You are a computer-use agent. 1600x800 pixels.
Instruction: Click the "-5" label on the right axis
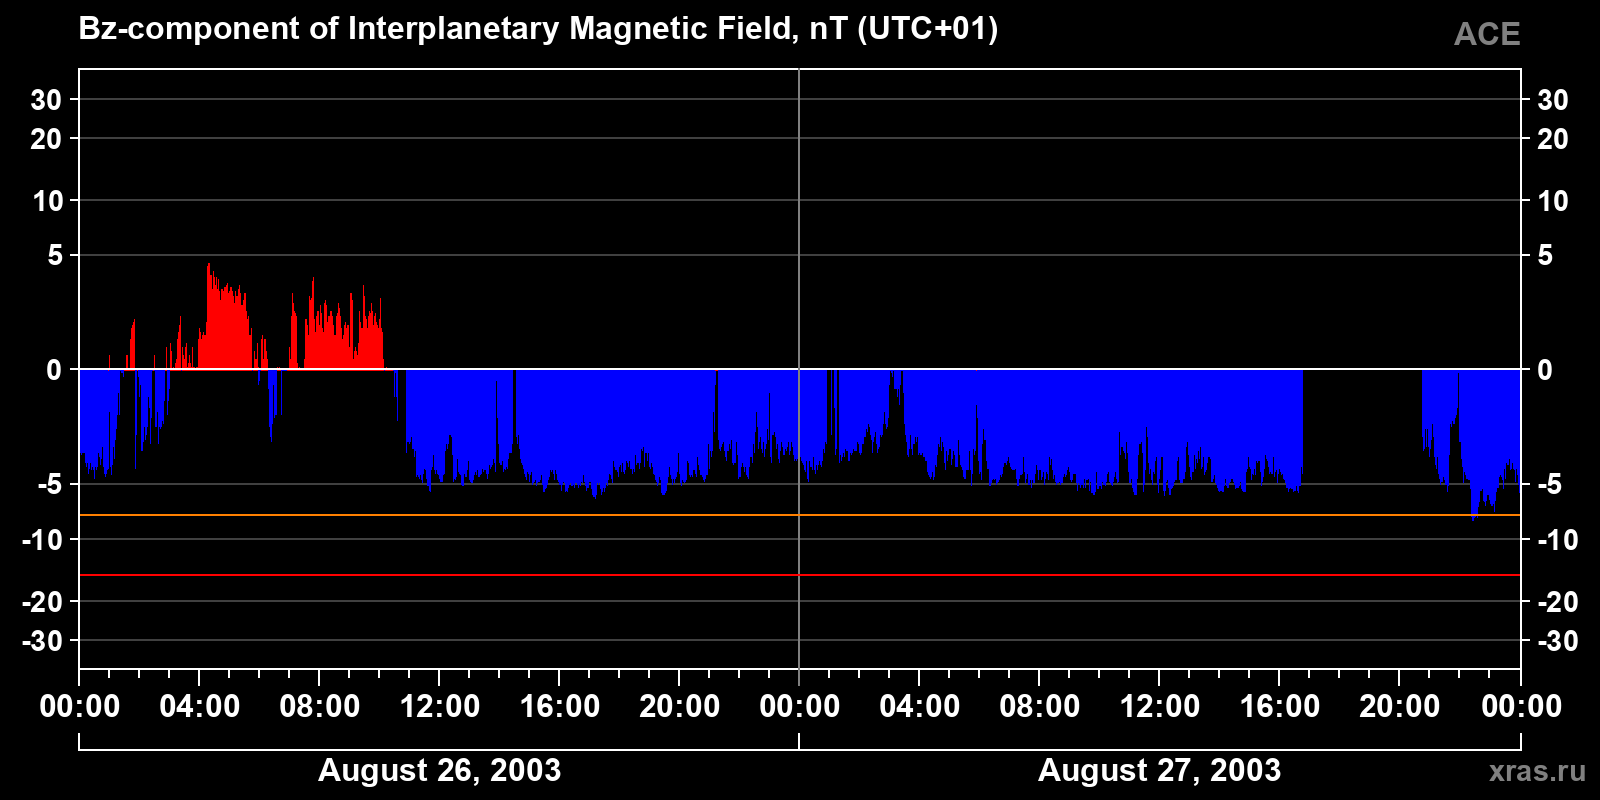pyautogui.click(x=1549, y=485)
